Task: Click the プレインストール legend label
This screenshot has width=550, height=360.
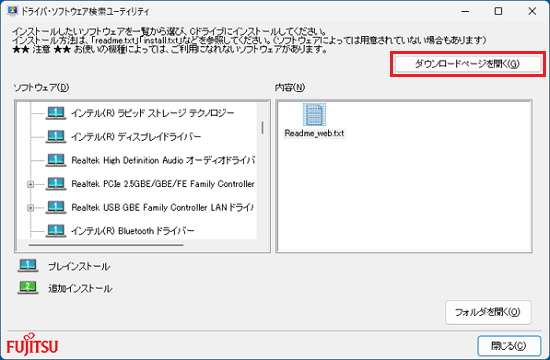Action: [79, 267]
